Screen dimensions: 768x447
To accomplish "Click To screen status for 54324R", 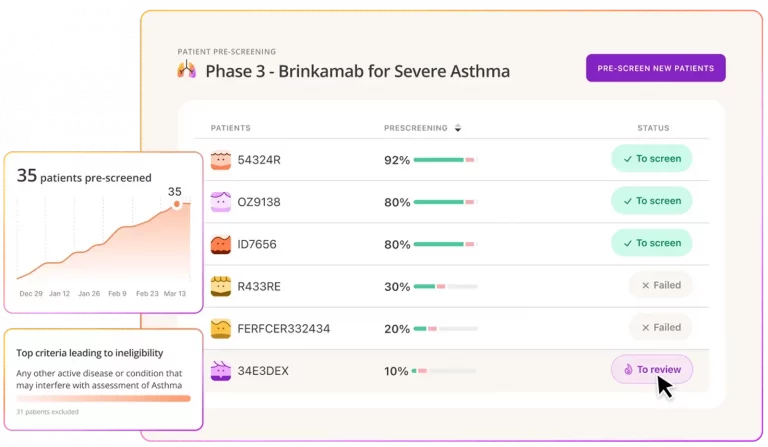I will [x=651, y=159].
